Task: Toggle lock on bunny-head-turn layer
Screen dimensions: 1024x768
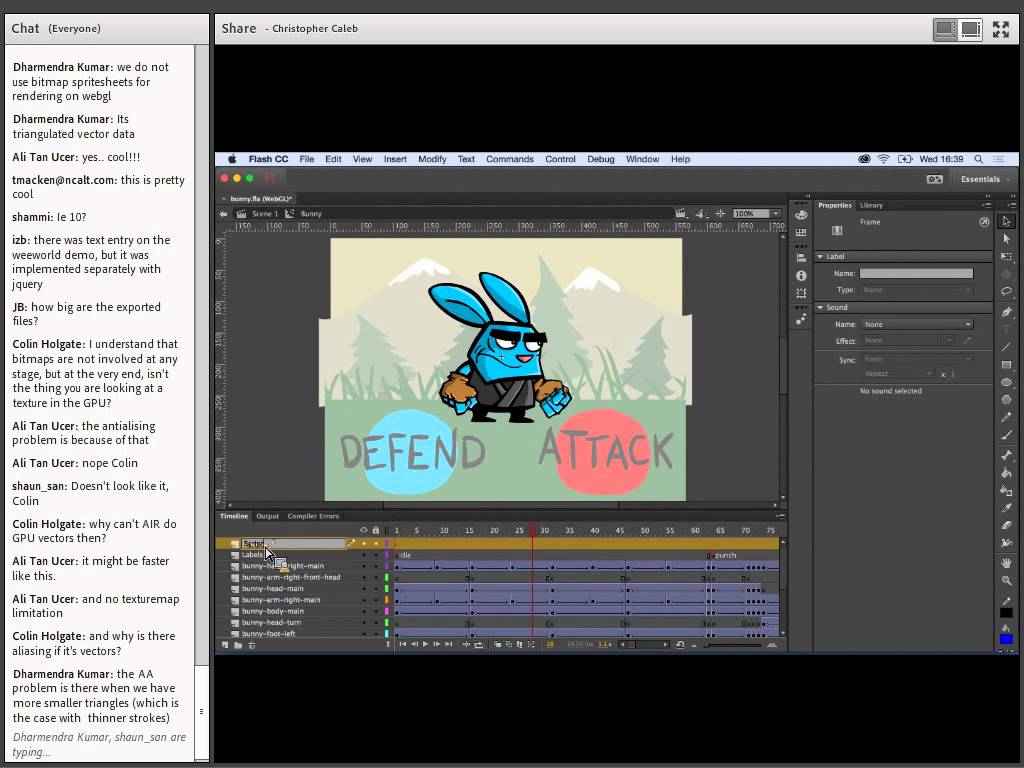Action: tap(376, 622)
